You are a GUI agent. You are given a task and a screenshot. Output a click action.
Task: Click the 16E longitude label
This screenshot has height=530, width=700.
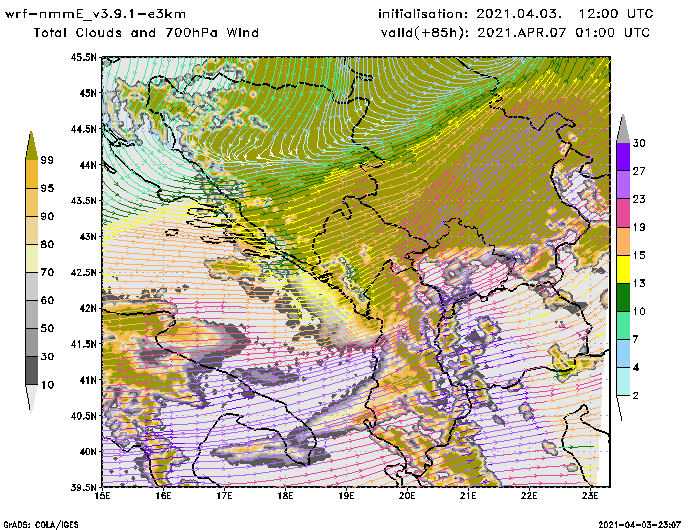coord(163,496)
